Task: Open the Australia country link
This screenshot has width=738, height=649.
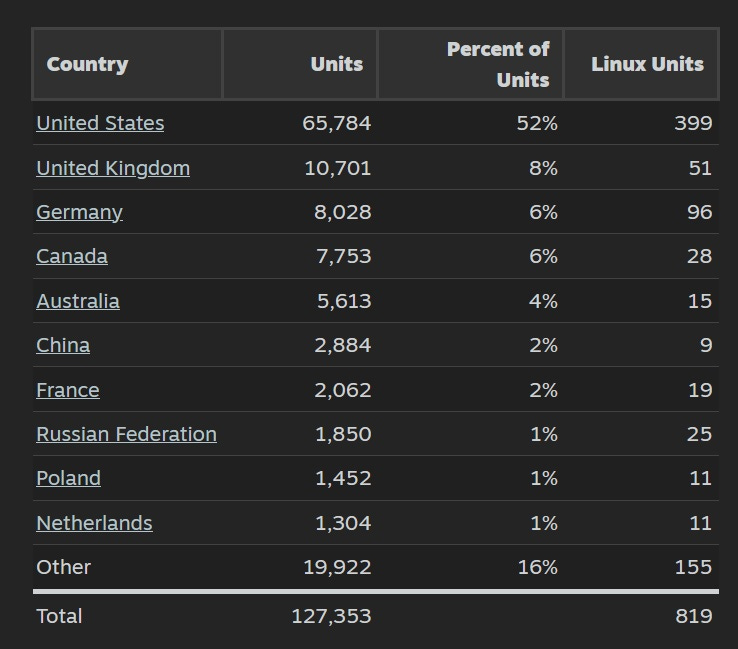Action: coord(78,301)
